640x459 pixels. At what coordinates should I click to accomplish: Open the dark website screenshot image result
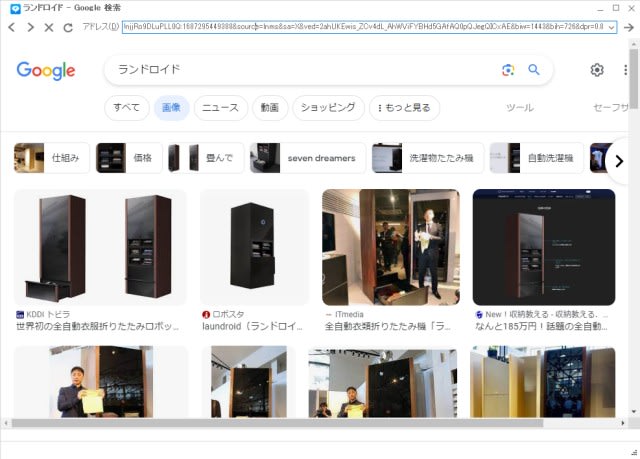pyautogui.click(x=544, y=247)
